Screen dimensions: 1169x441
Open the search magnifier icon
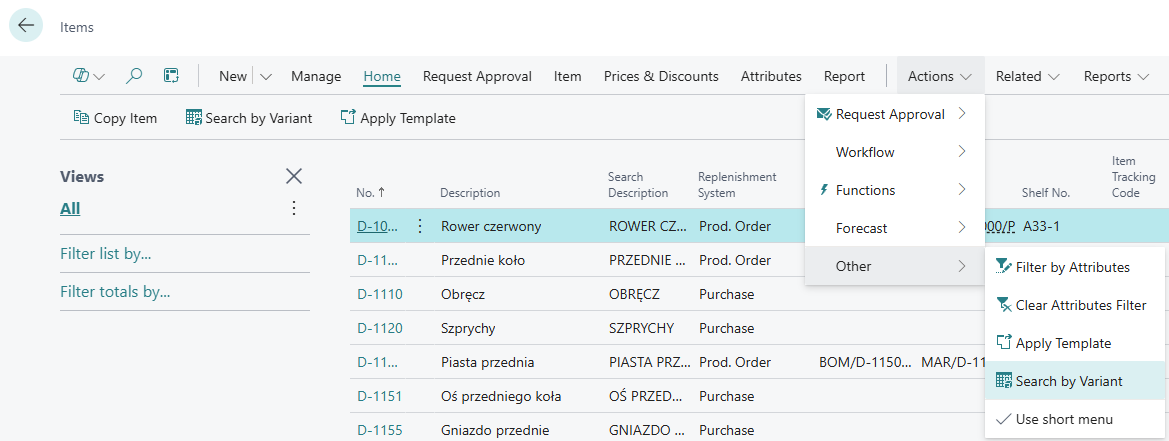point(134,76)
